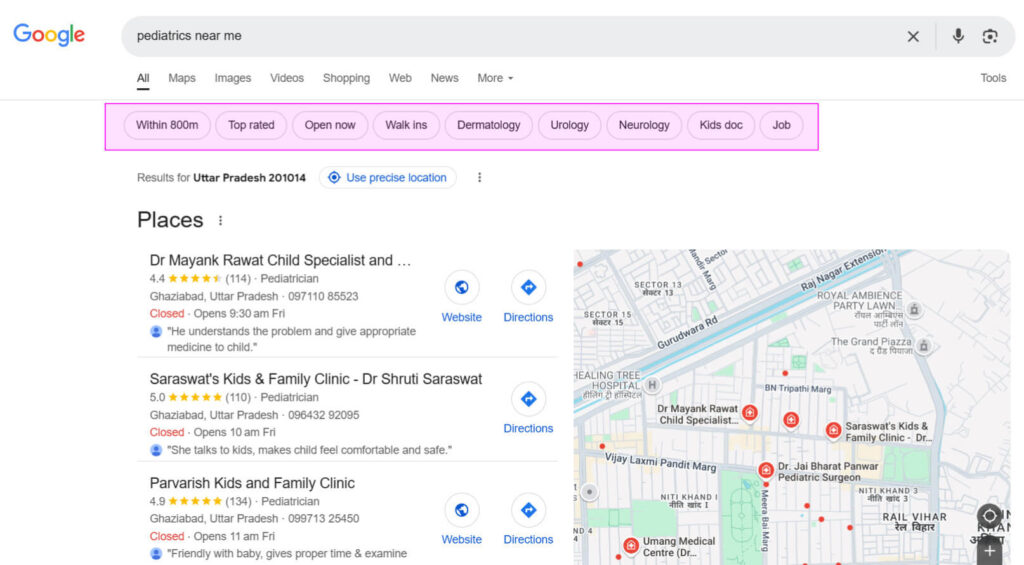Select the Urology filter chip
The height and width of the screenshot is (565, 1024).
pos(569,125)
